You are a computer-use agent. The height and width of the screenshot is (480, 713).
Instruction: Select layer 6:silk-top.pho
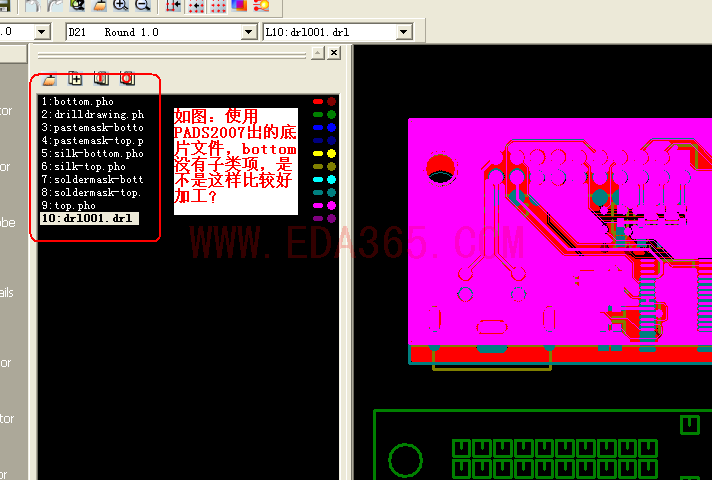83,166
